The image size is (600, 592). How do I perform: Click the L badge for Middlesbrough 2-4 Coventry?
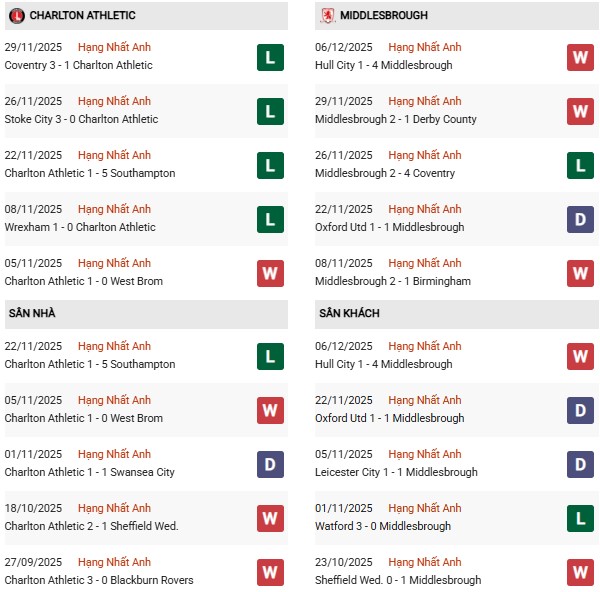click(x=580, y=165)
